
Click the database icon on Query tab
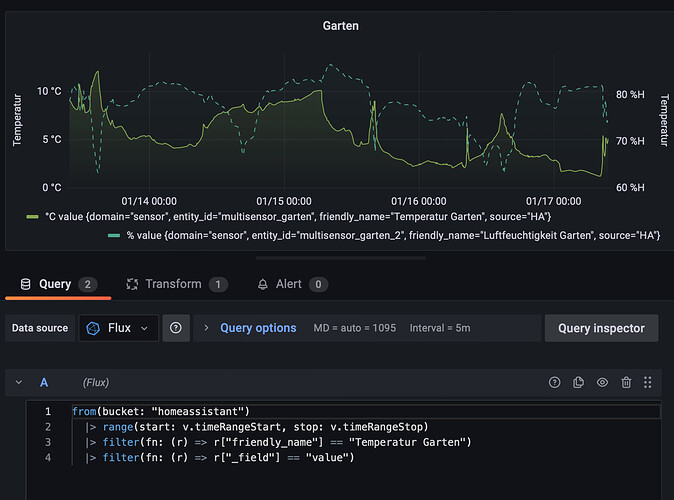pos(25,284)
